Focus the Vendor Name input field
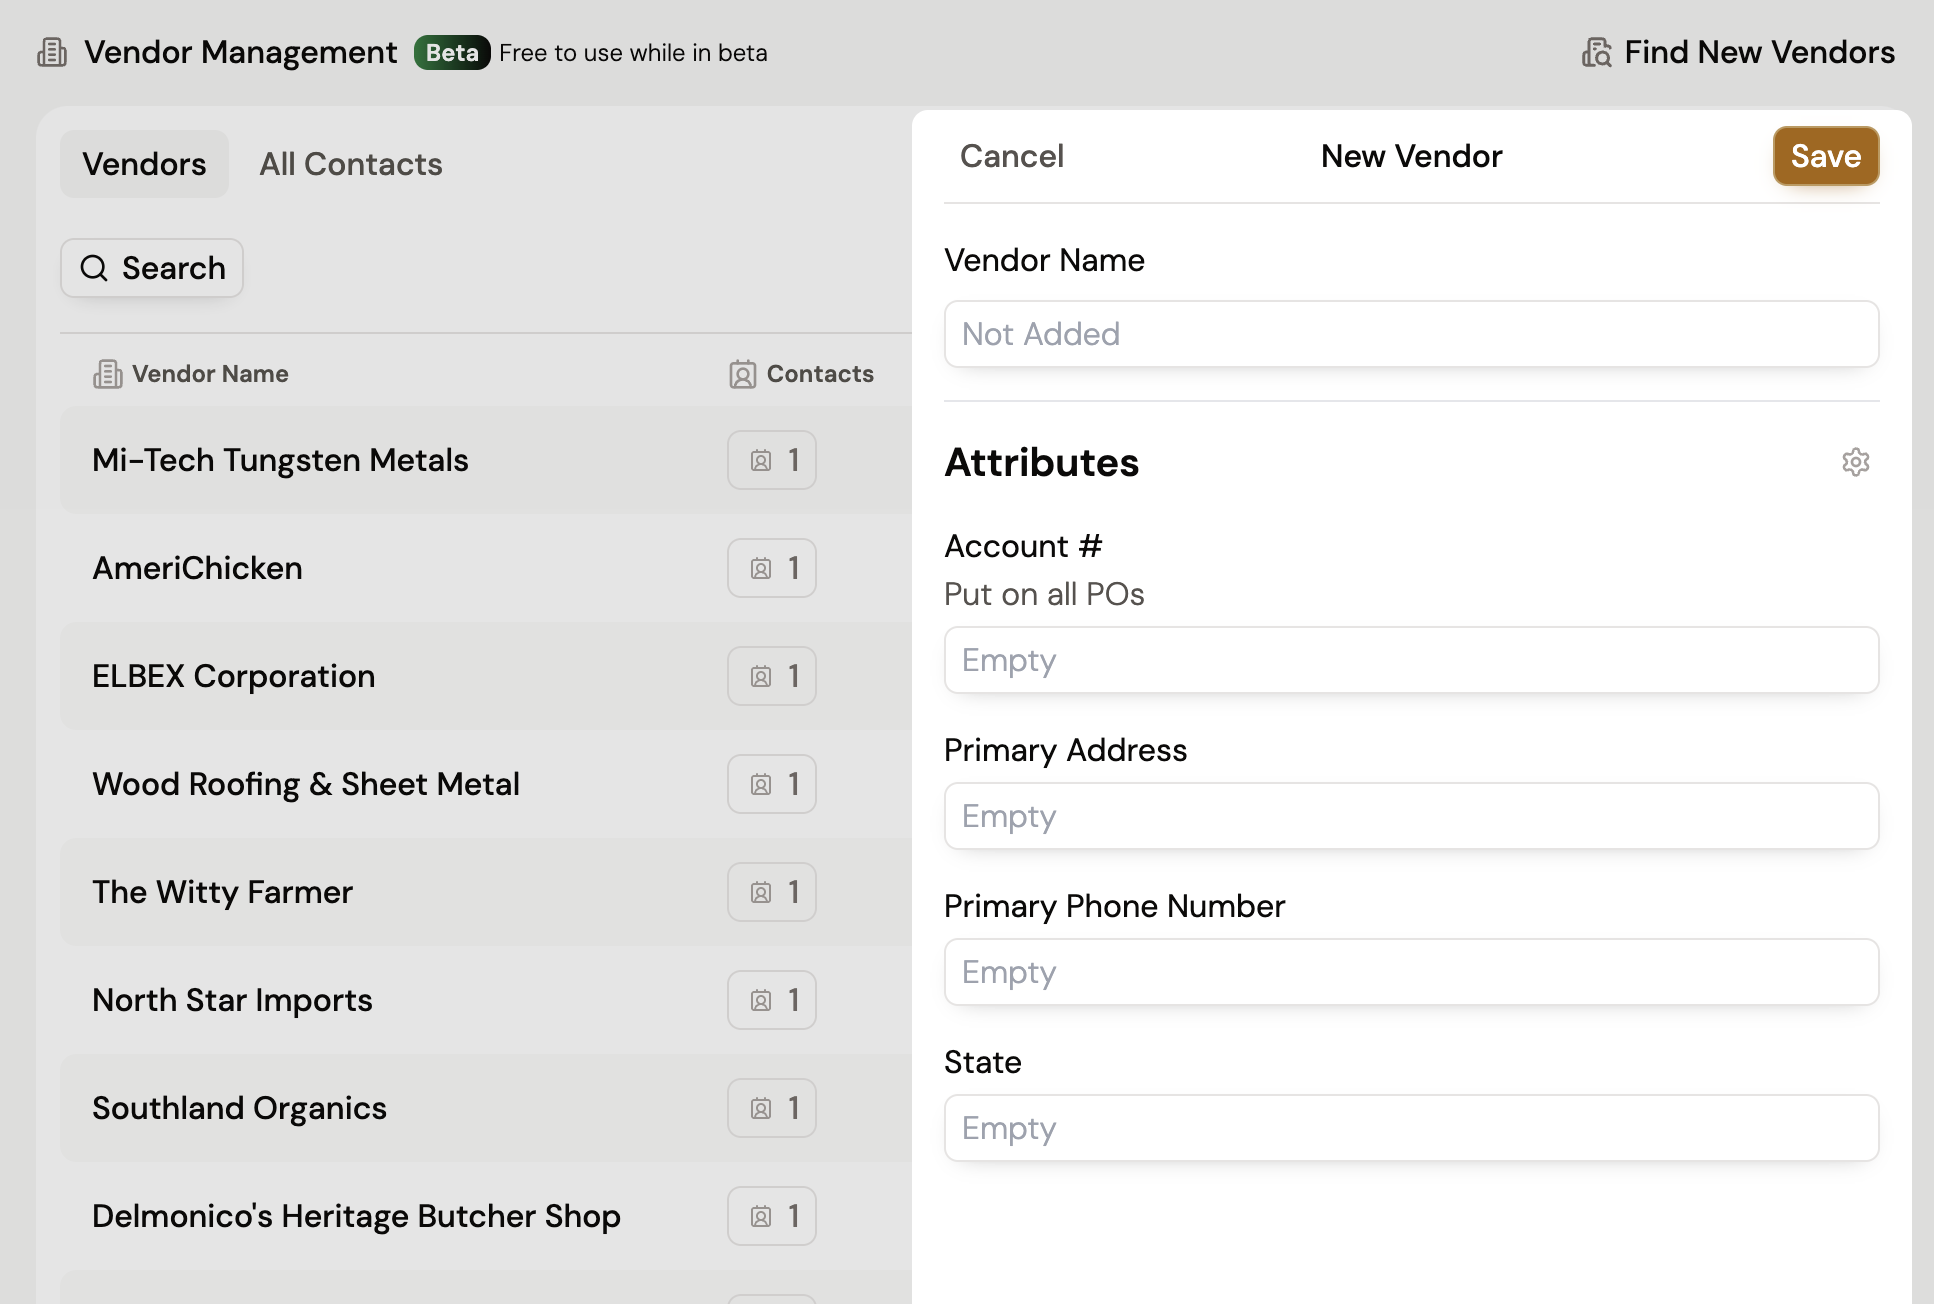The height and width of the screenshot is (1304, 1934). point(1411,334)
